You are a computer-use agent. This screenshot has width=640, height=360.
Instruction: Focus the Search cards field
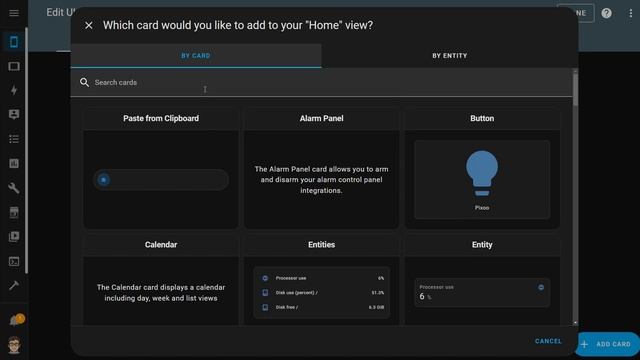click(322, 82)
